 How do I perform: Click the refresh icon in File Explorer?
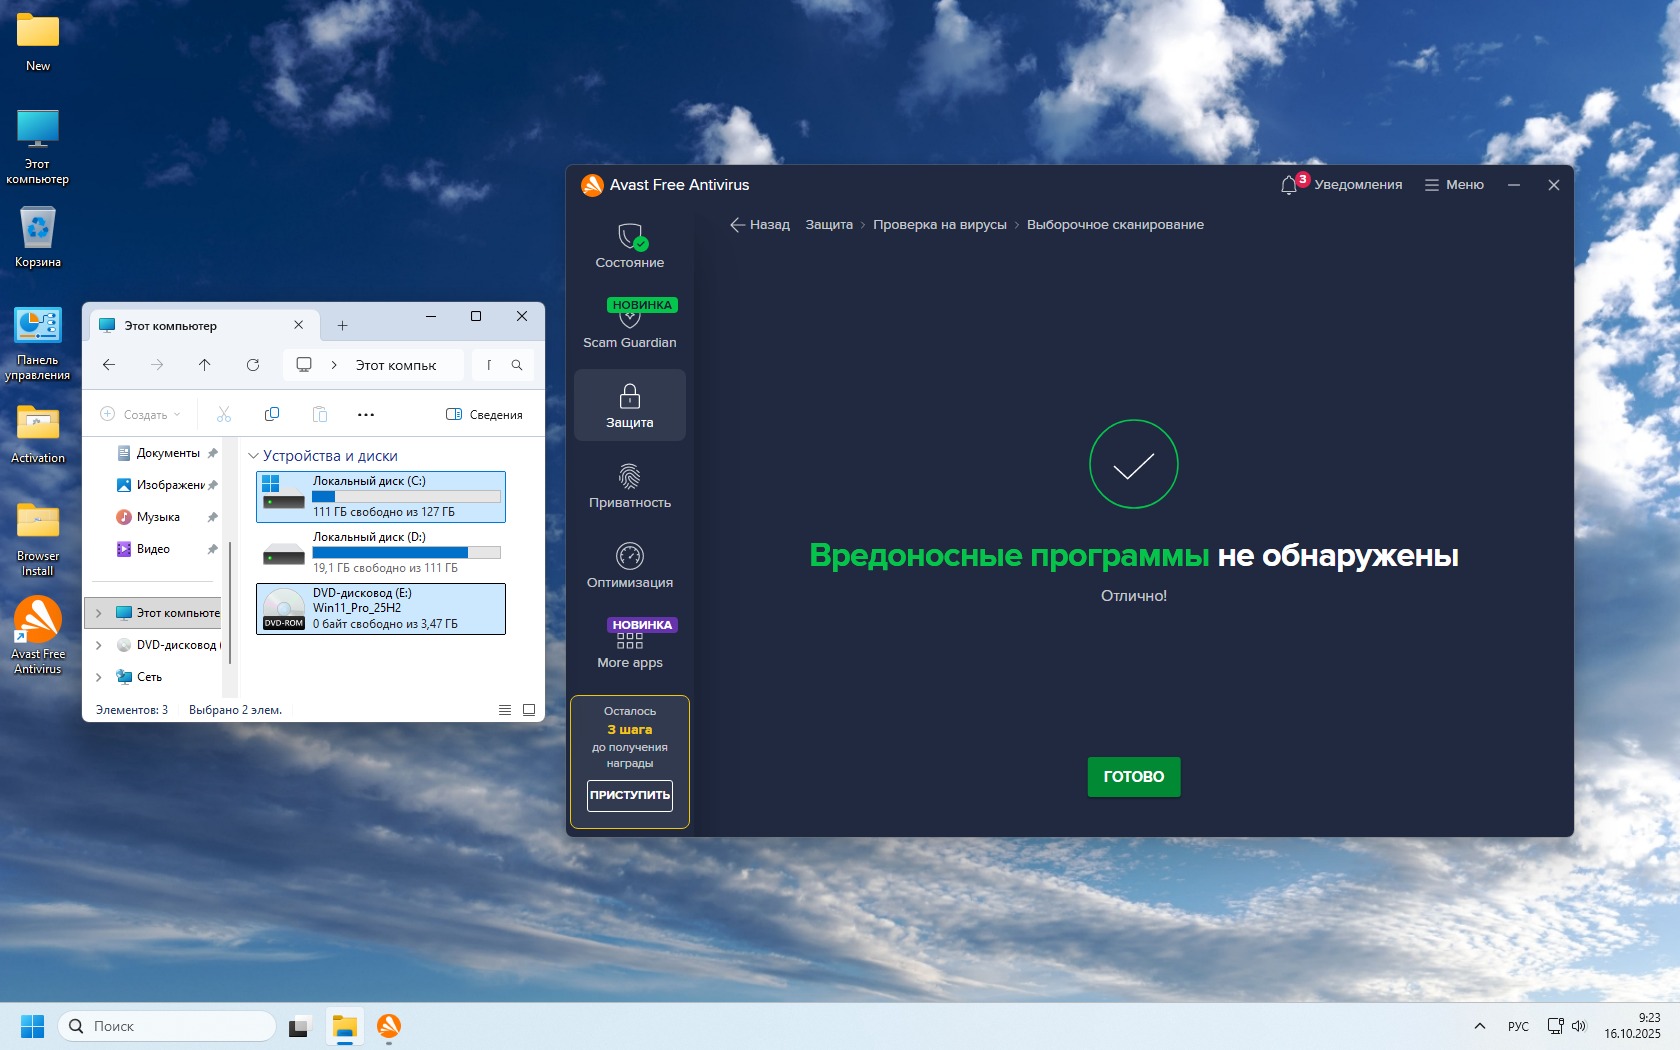pos(253,365)
